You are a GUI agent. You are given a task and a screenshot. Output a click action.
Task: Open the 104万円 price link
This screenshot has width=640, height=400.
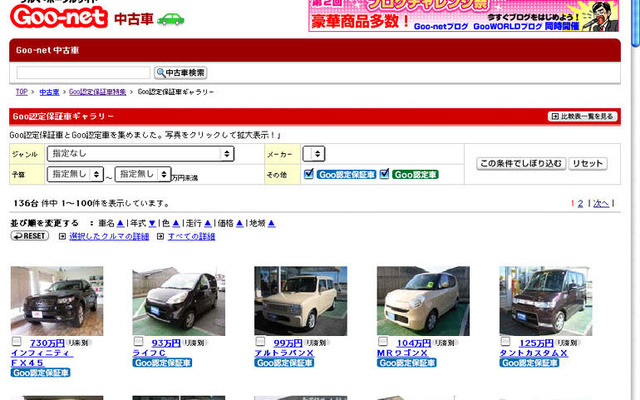point(414,343)
